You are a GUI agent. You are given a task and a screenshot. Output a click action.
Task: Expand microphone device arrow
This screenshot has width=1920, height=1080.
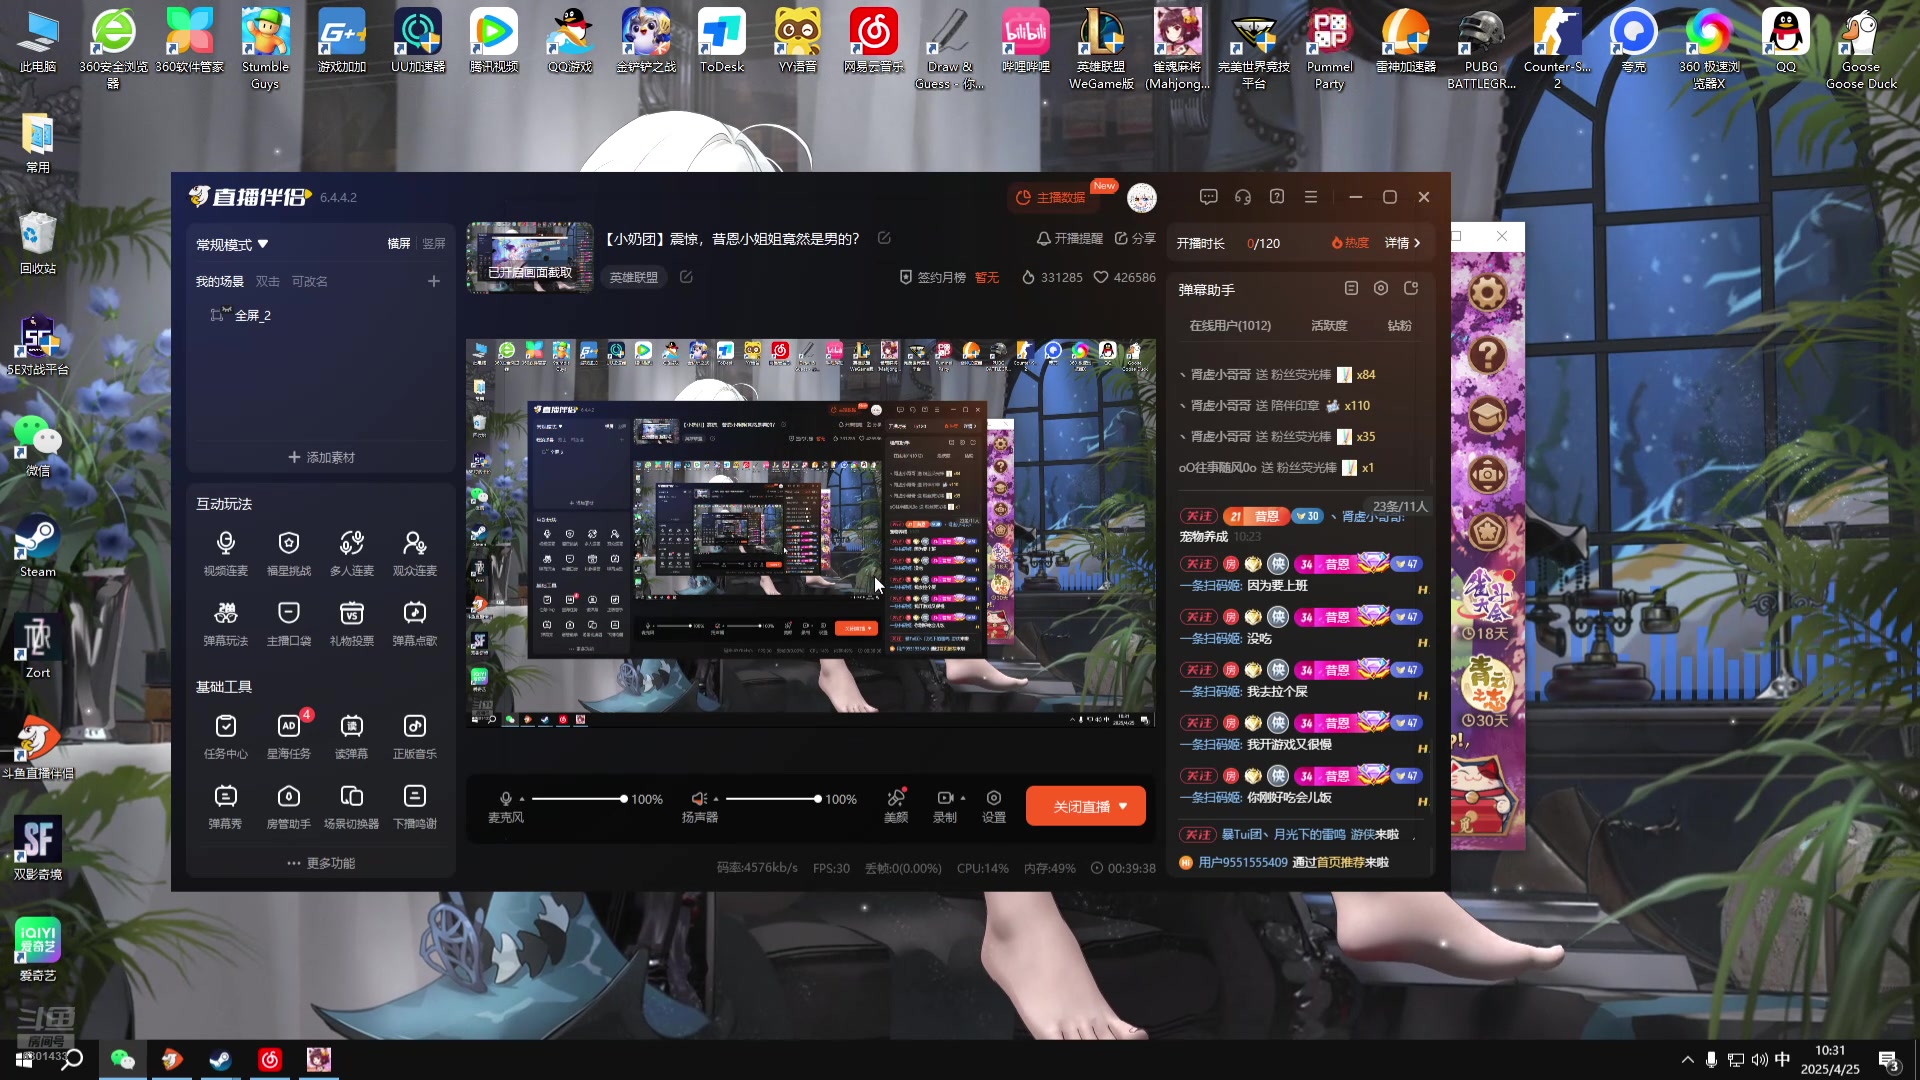522,799
